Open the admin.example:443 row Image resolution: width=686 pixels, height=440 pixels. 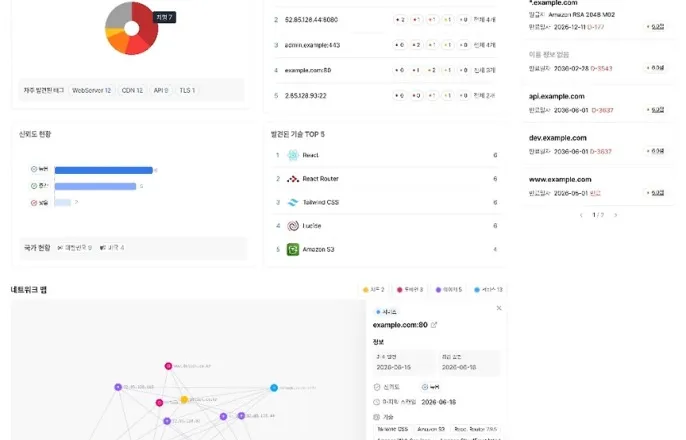pos(385,45)
